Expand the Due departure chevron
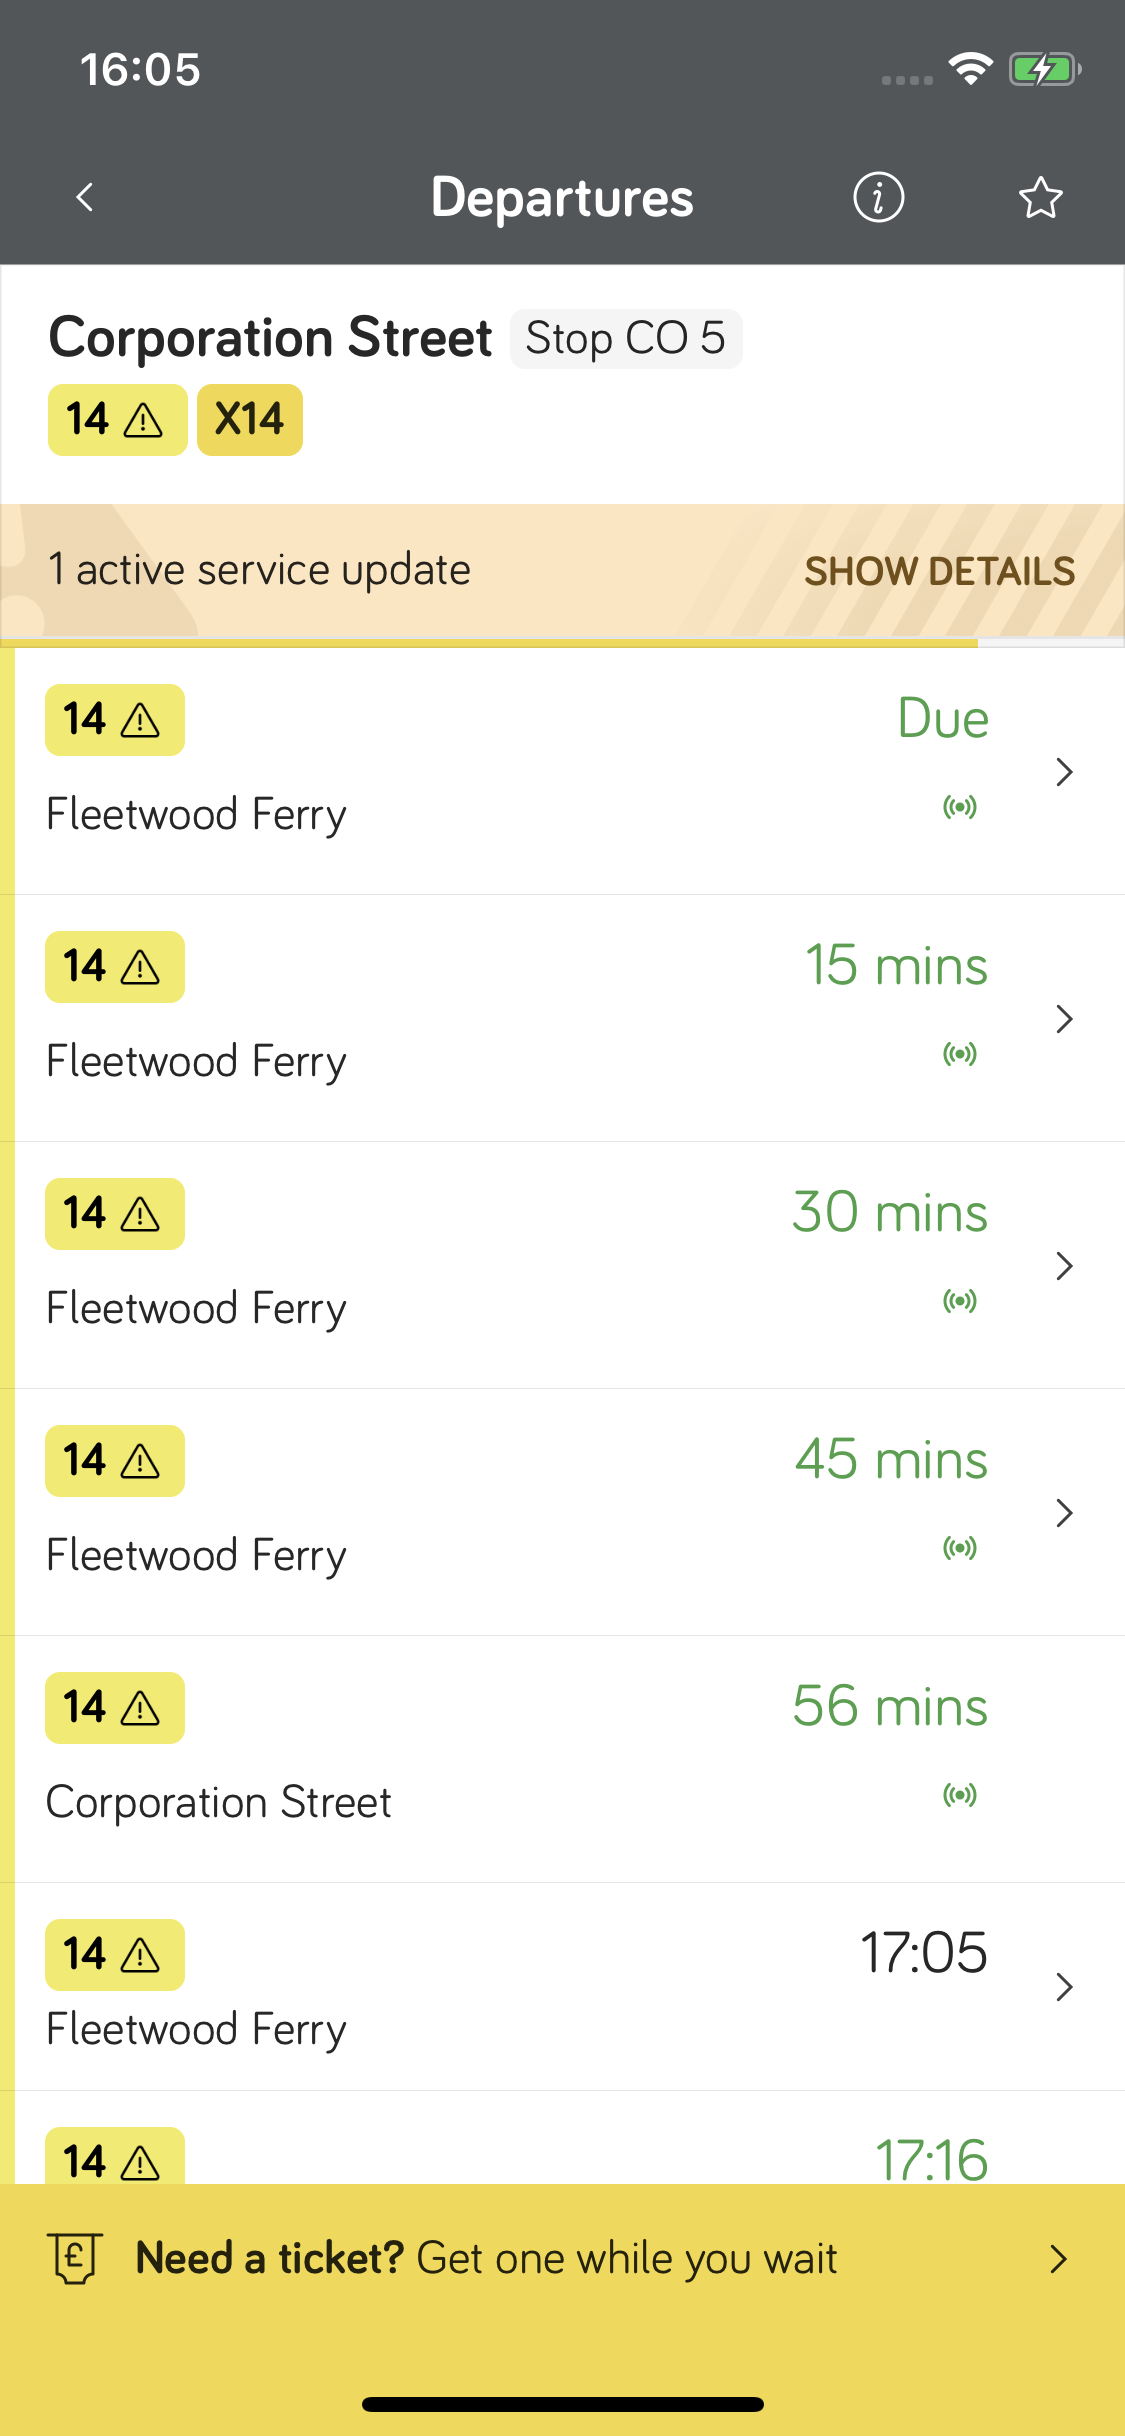This screenshot has height=2436, width=1125. point(1064,772)
